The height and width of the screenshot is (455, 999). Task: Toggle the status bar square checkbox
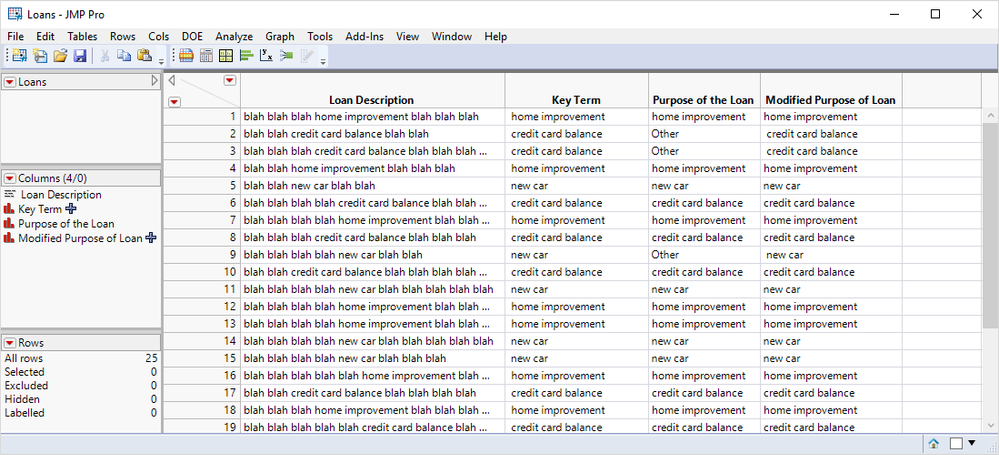pos(956,443)
